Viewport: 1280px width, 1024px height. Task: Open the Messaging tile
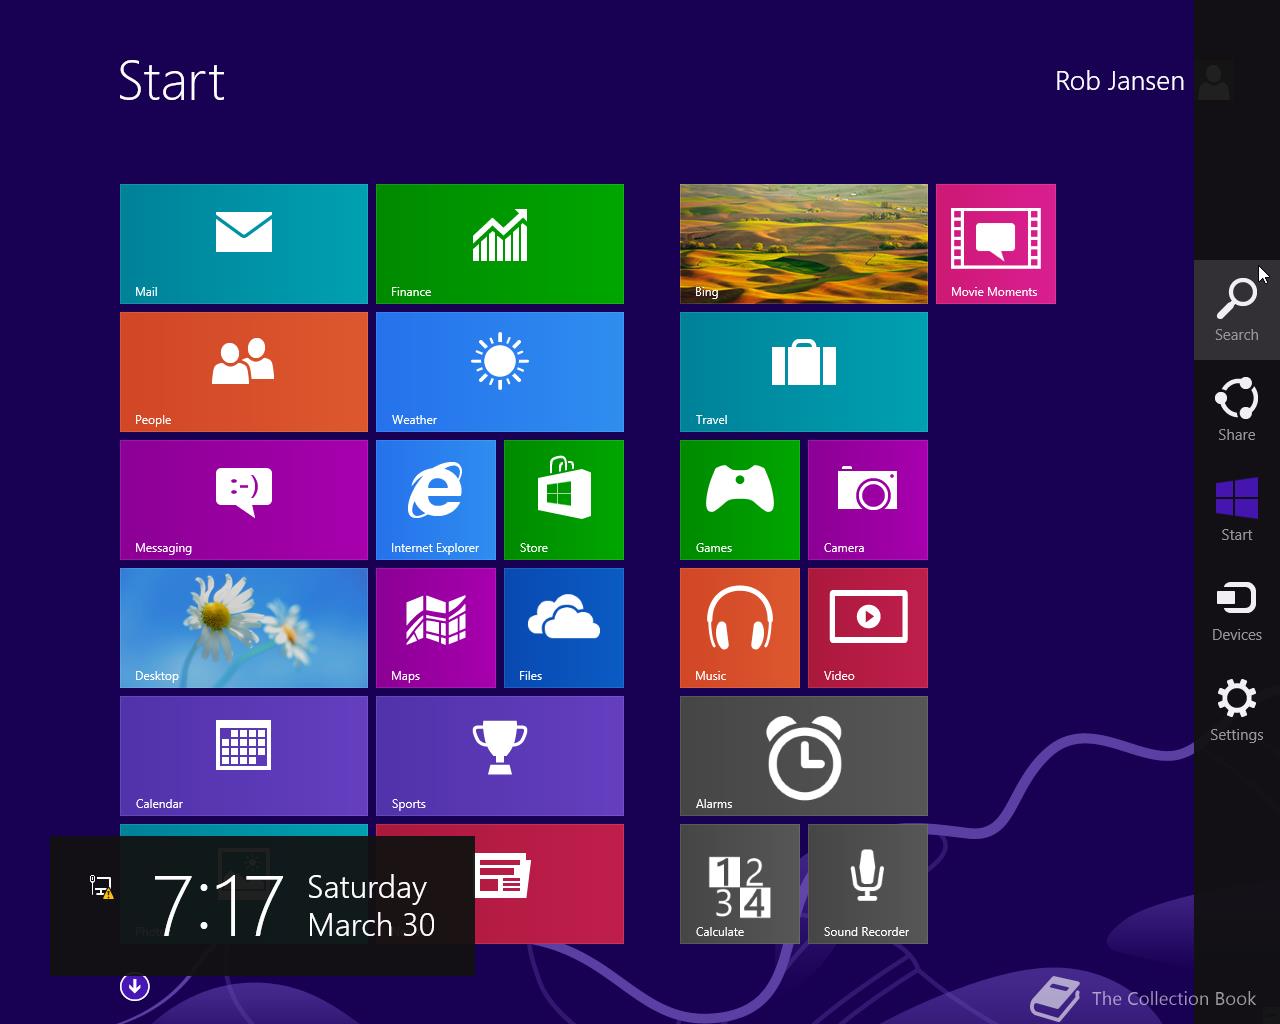[244, 500]
